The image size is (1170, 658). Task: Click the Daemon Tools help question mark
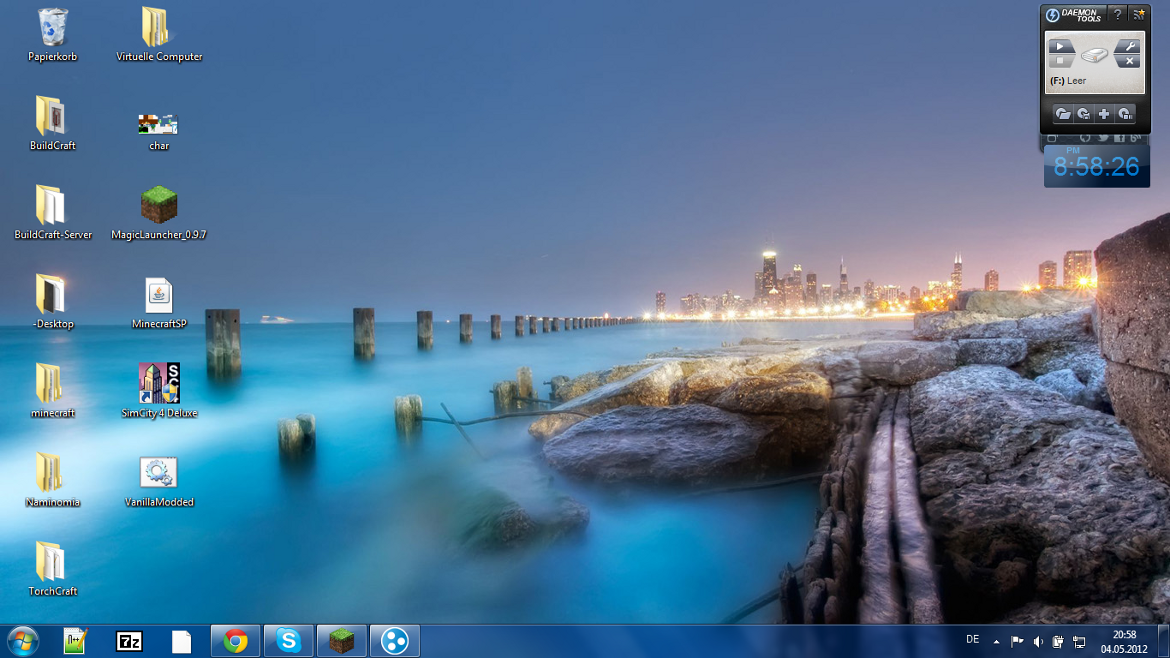[1117, 15]
